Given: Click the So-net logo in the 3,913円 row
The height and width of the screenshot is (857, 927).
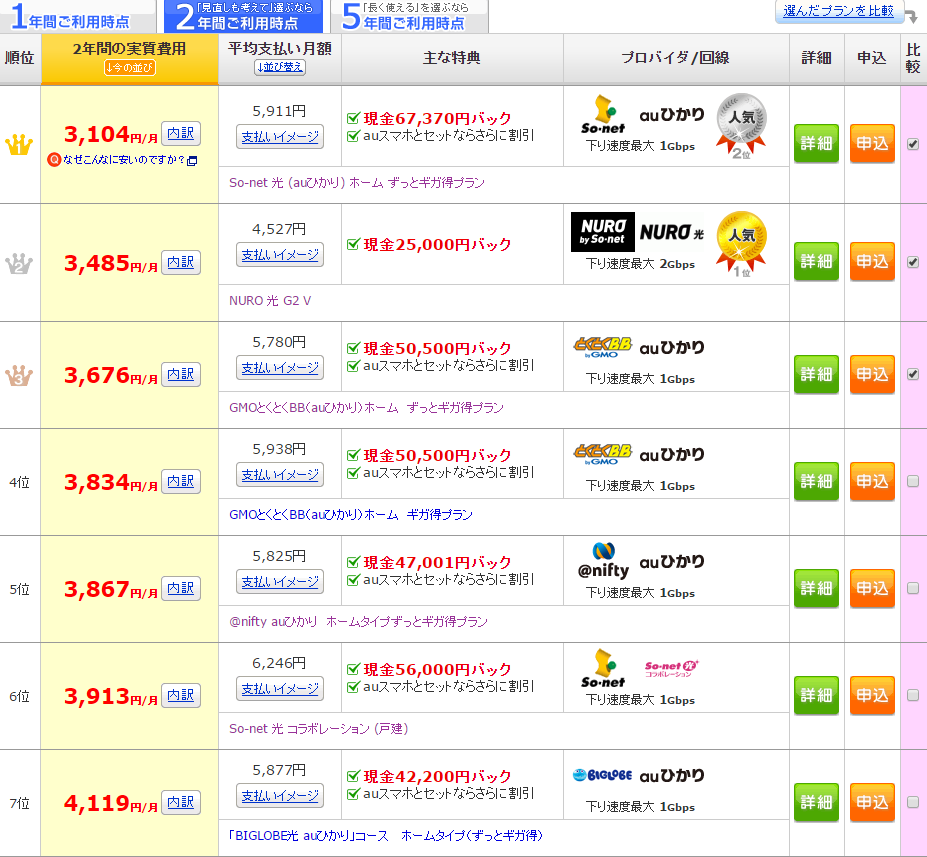Looking at the screenshot, I should [x=603, y=668].
